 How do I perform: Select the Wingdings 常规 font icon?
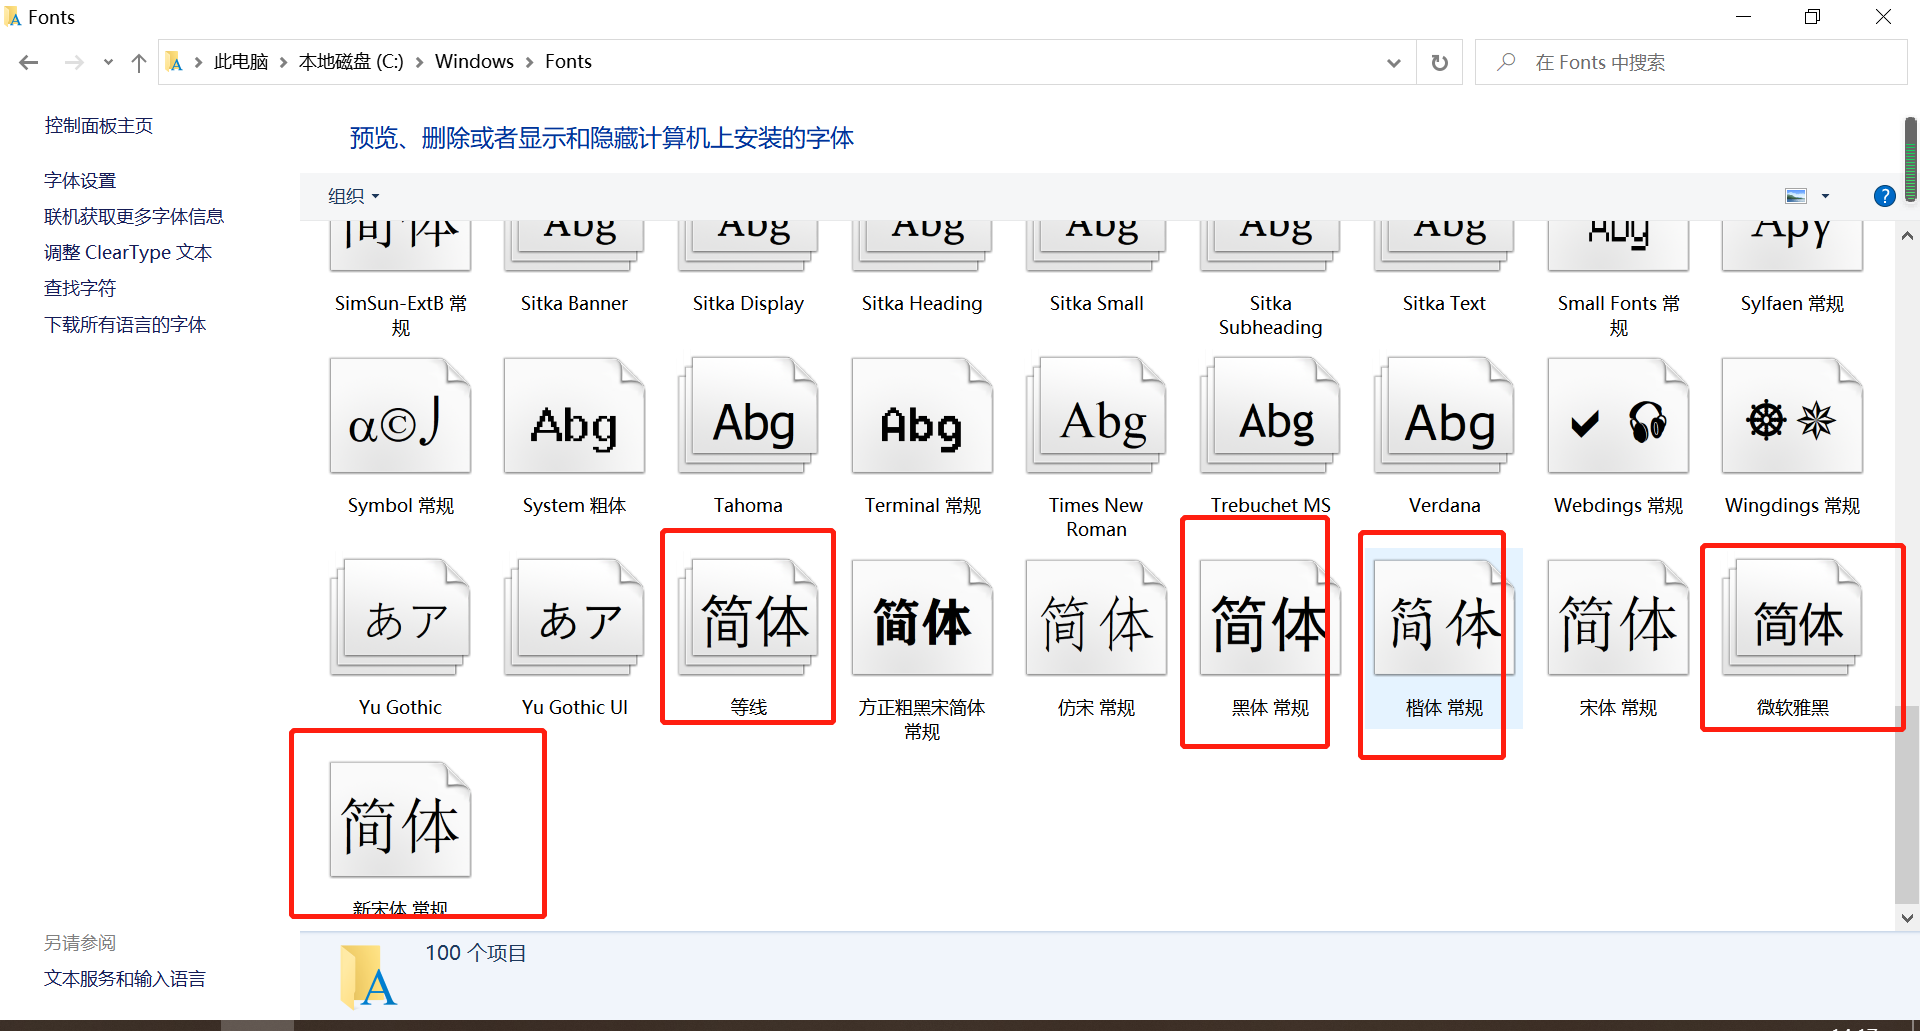point(1792,416)
